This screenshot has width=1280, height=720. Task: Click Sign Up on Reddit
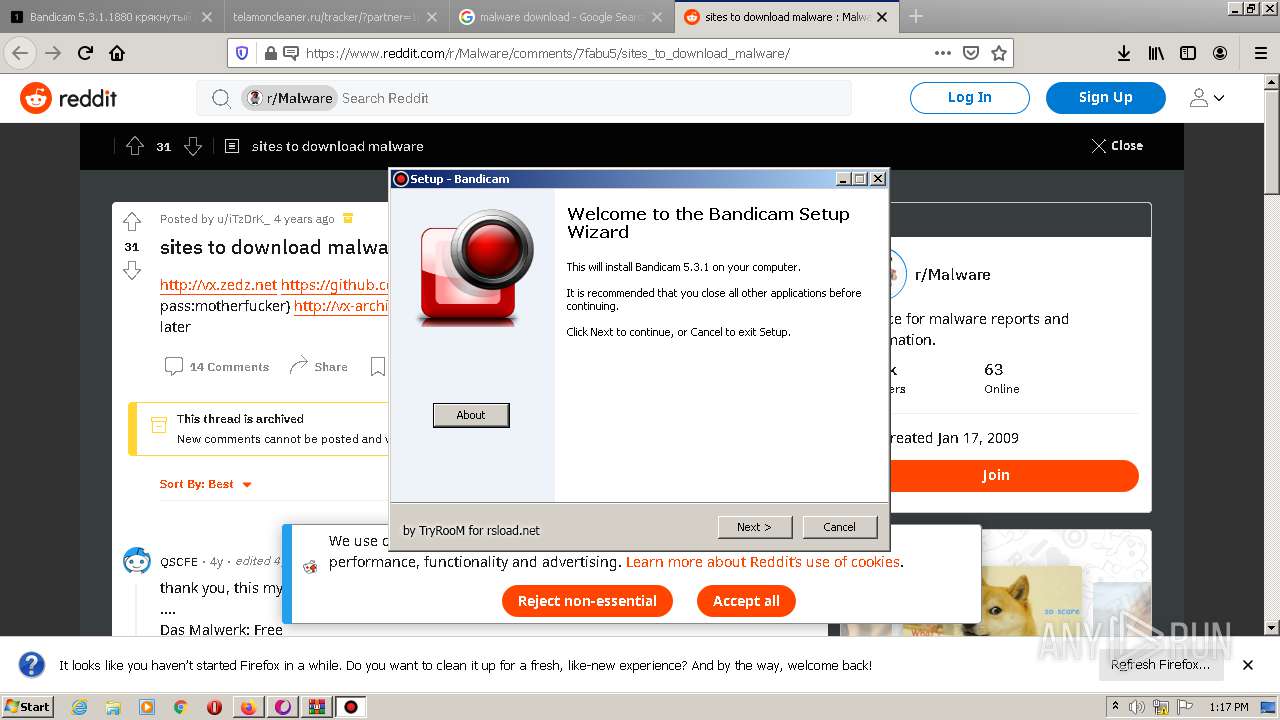tap(1105, 97)
